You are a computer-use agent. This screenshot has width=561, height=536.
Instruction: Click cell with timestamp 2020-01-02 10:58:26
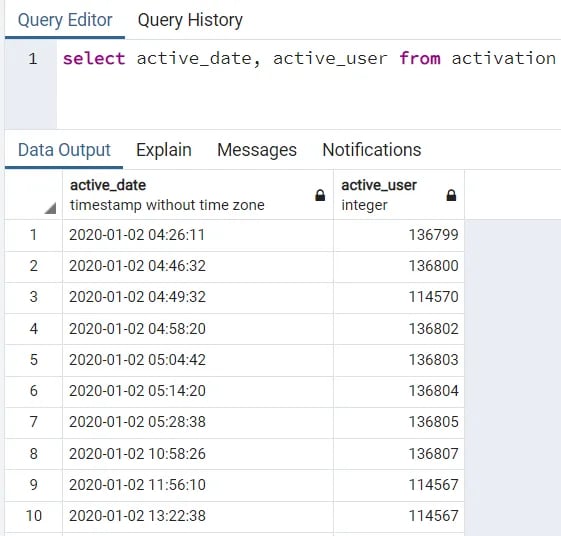(198, 454)
